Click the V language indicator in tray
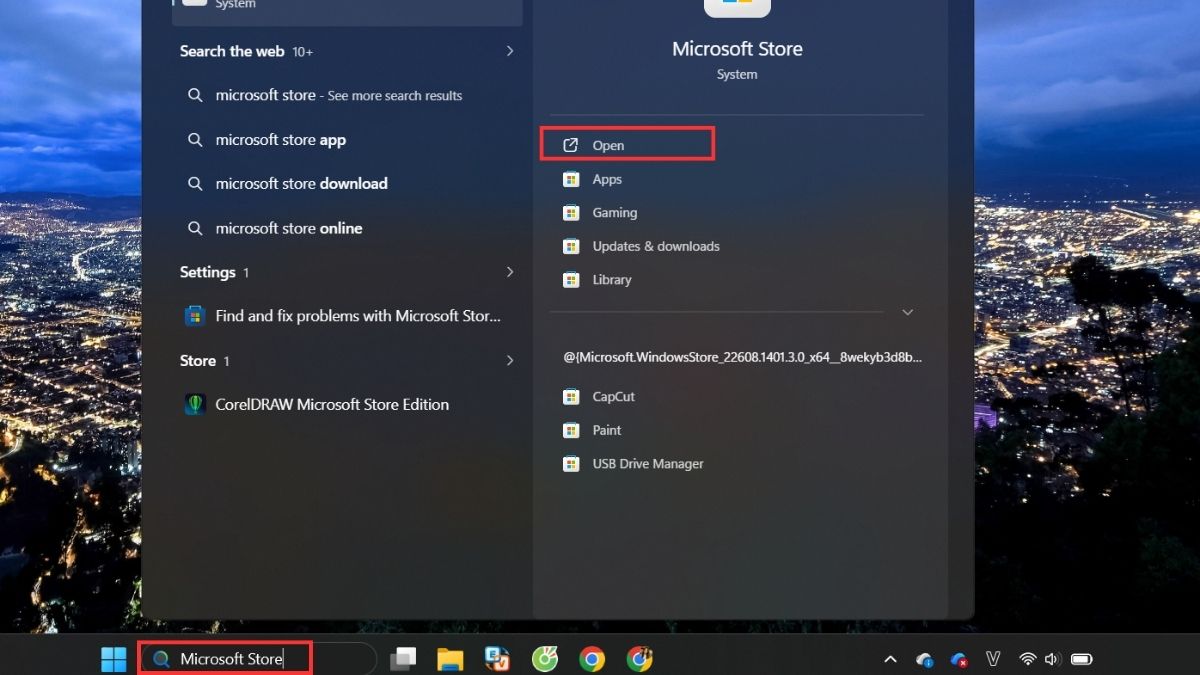This screenshot has width=1200, height=675. (x=993, y=660)
